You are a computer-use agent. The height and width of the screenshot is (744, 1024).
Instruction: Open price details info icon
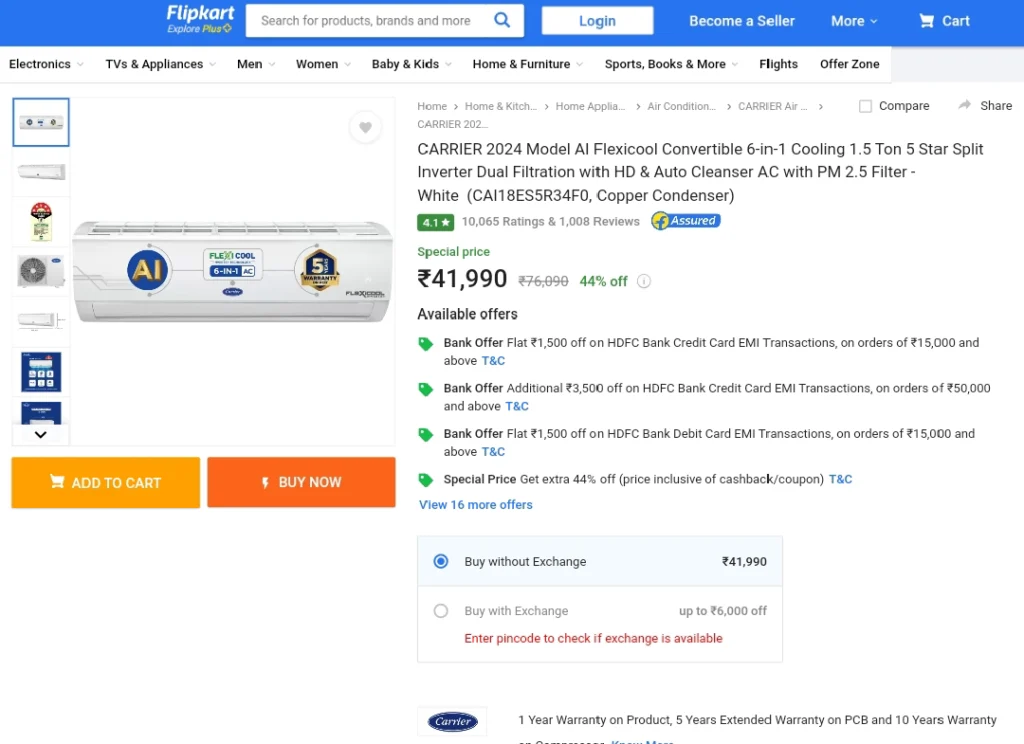pyautogui.click(x=644, y=281)
